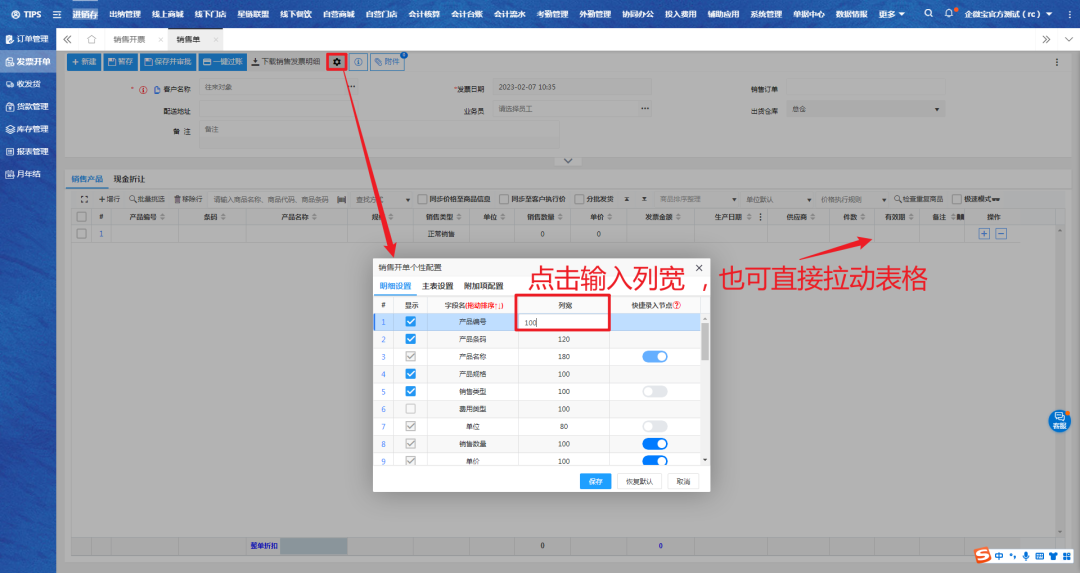Switch to 主表设置 tab in dialog
The image size is (1080, 573).
click(437, 286)
